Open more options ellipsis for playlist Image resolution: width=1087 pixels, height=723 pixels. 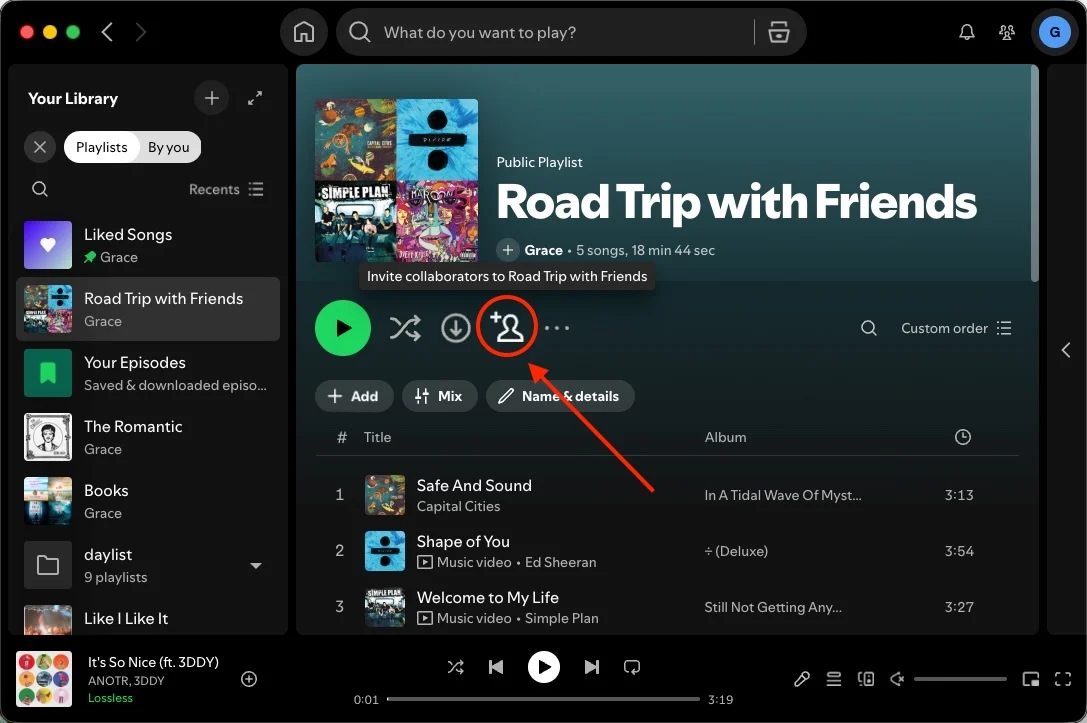click(x=557, y=328)
